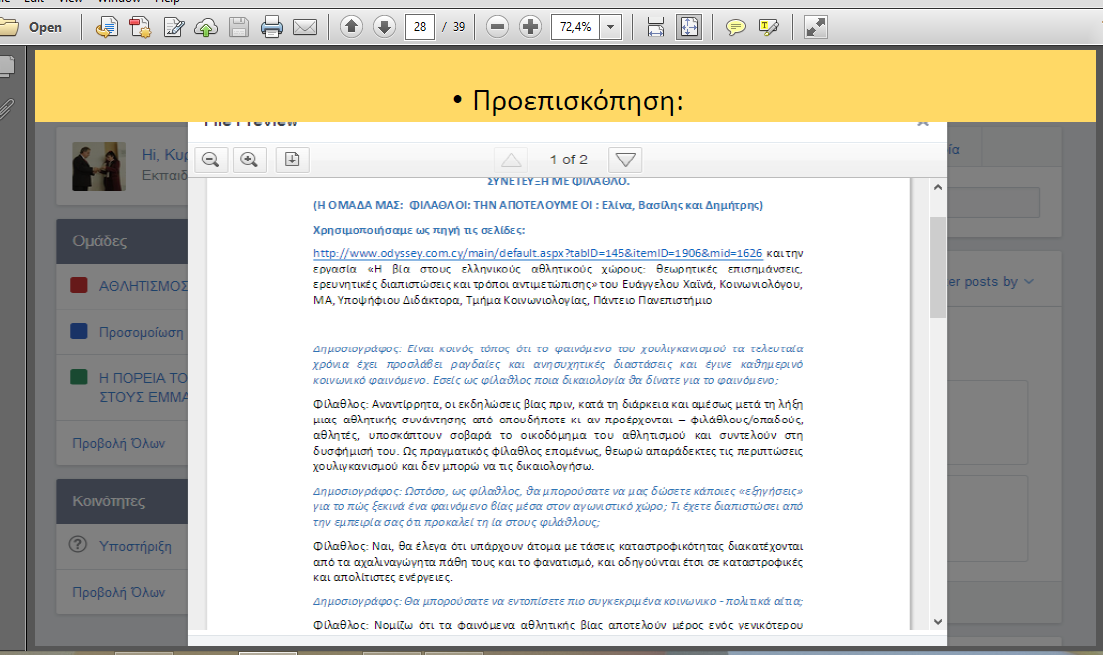This screenshot has width=1103, height=655.
Task: Open the Υποστήριξη community
Action: coord(135,546)
